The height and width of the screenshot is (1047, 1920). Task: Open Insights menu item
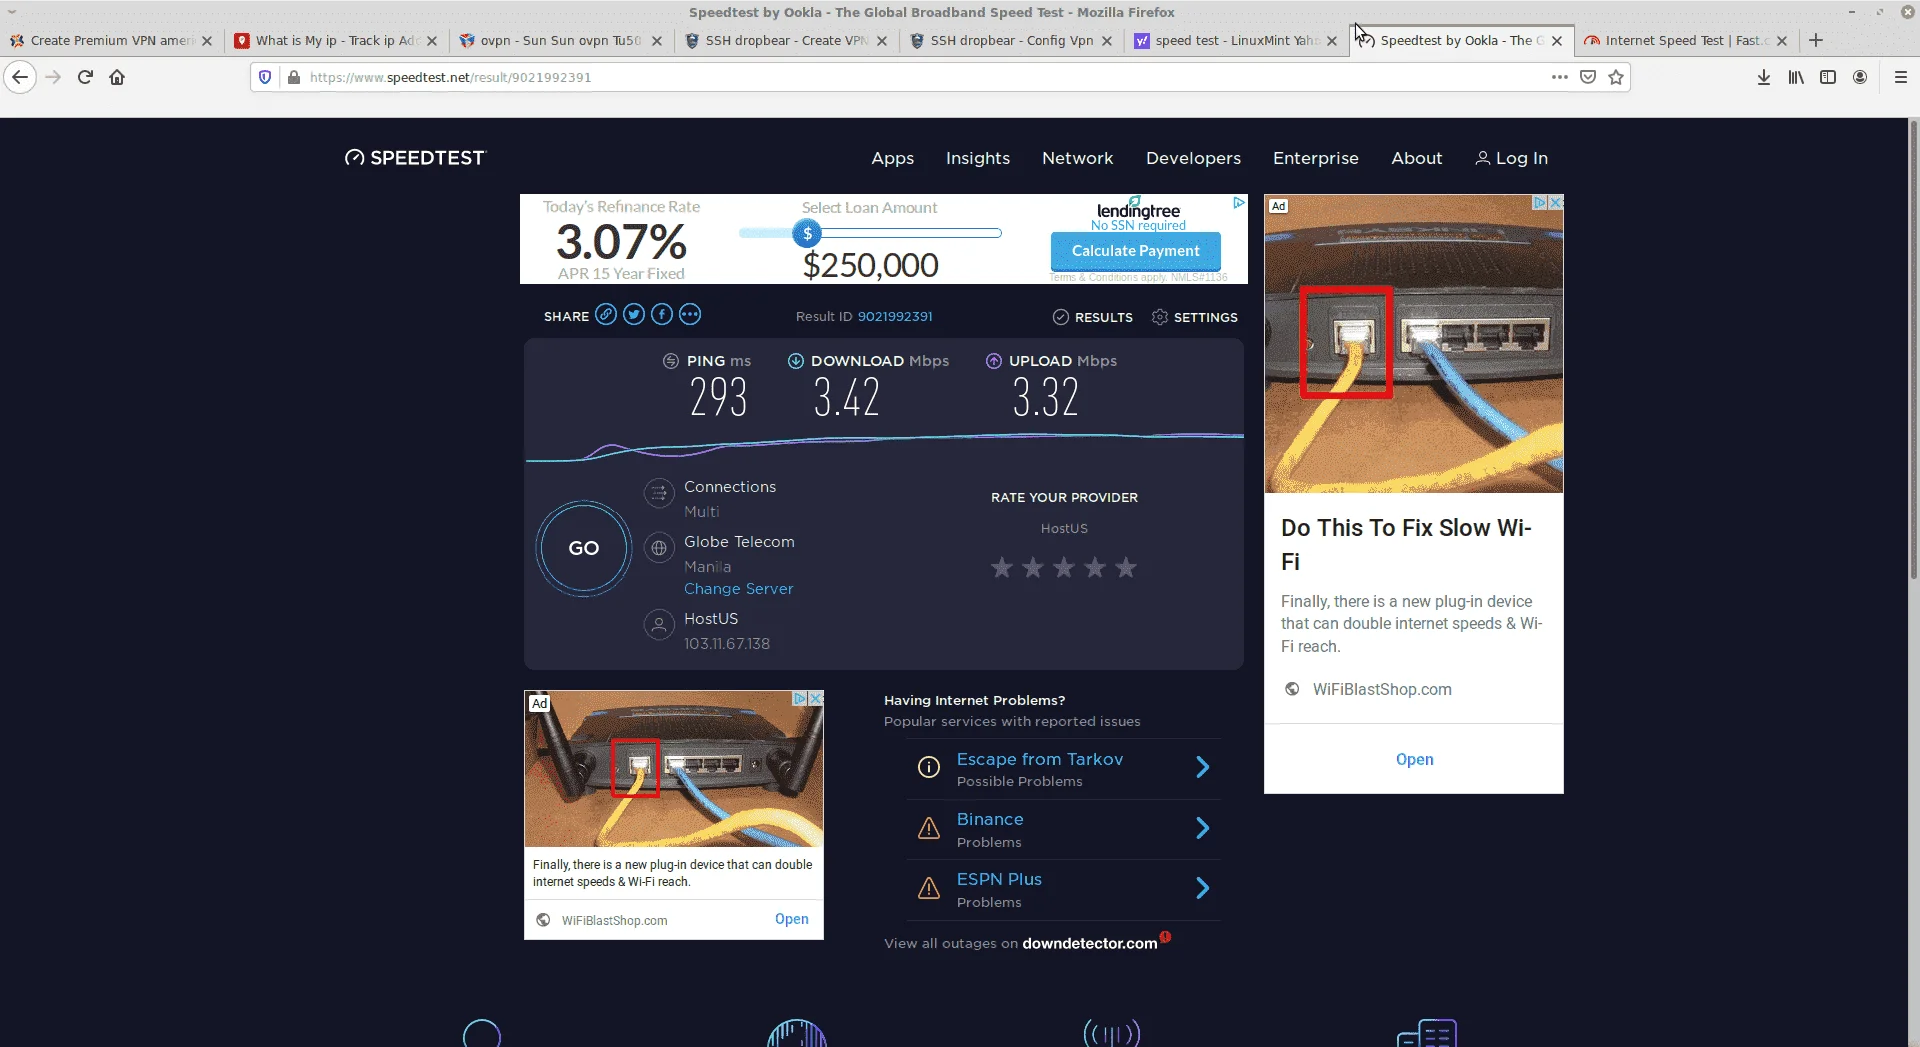978,158
